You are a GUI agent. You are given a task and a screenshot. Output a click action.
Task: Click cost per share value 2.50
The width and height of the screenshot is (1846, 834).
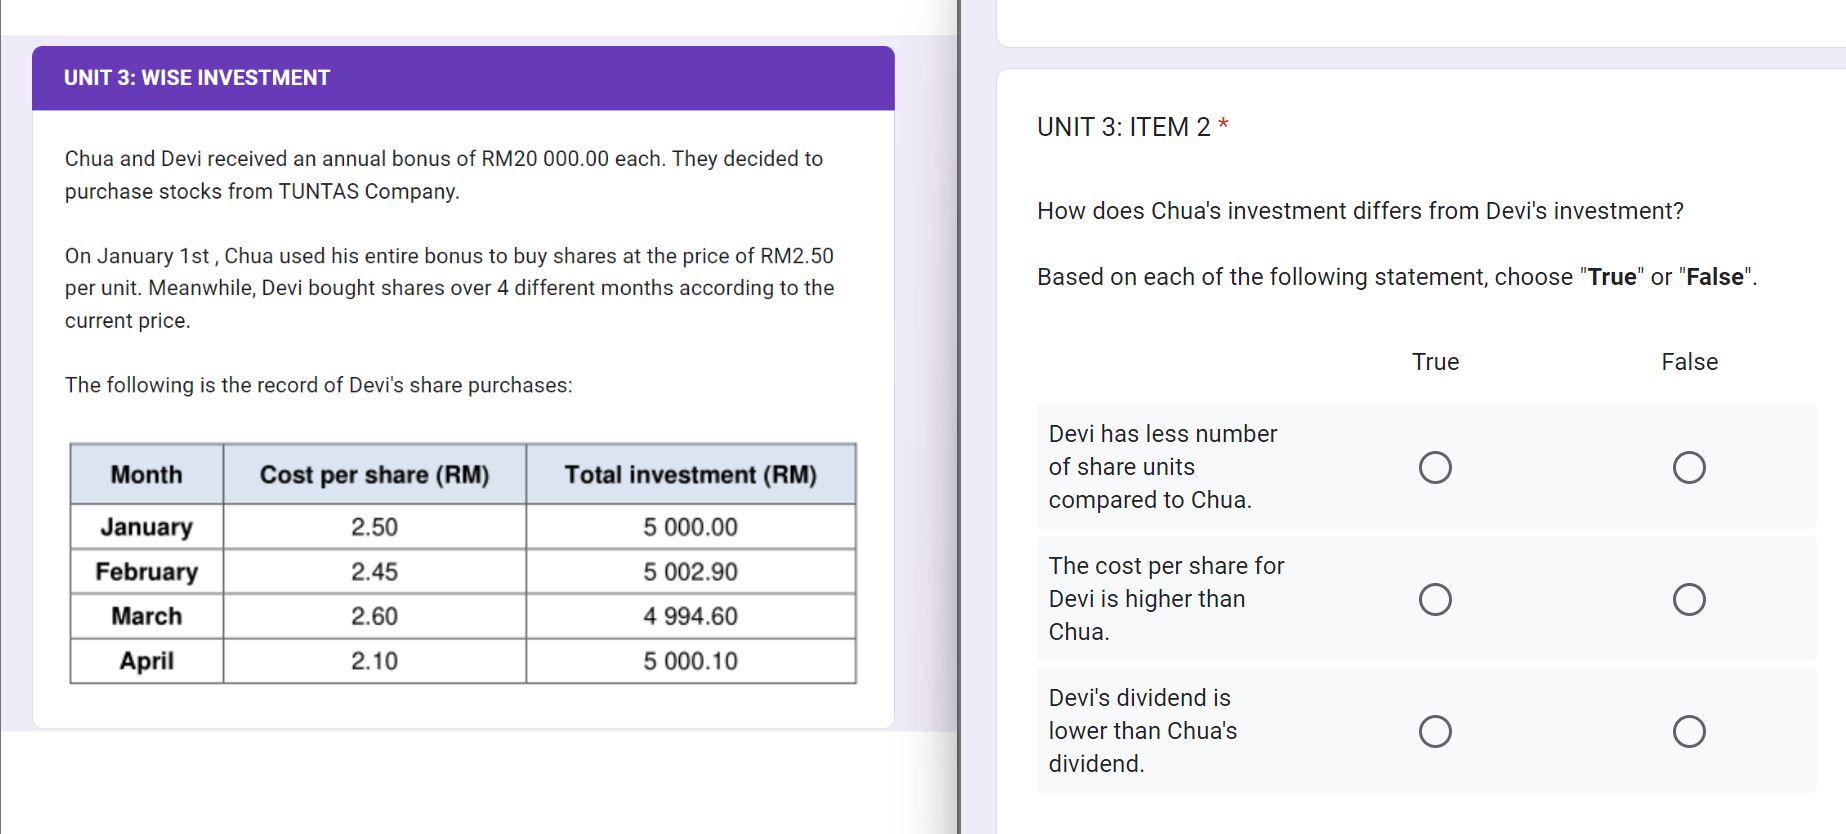tap(374, 527)
